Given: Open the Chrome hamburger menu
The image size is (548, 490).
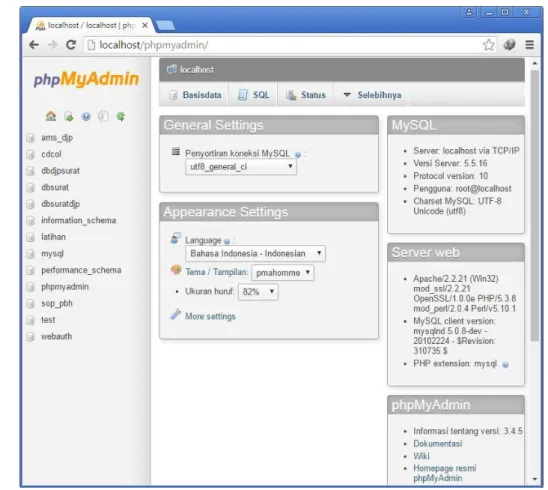Looking at the screenshot, I should click(x=529, y=45).
